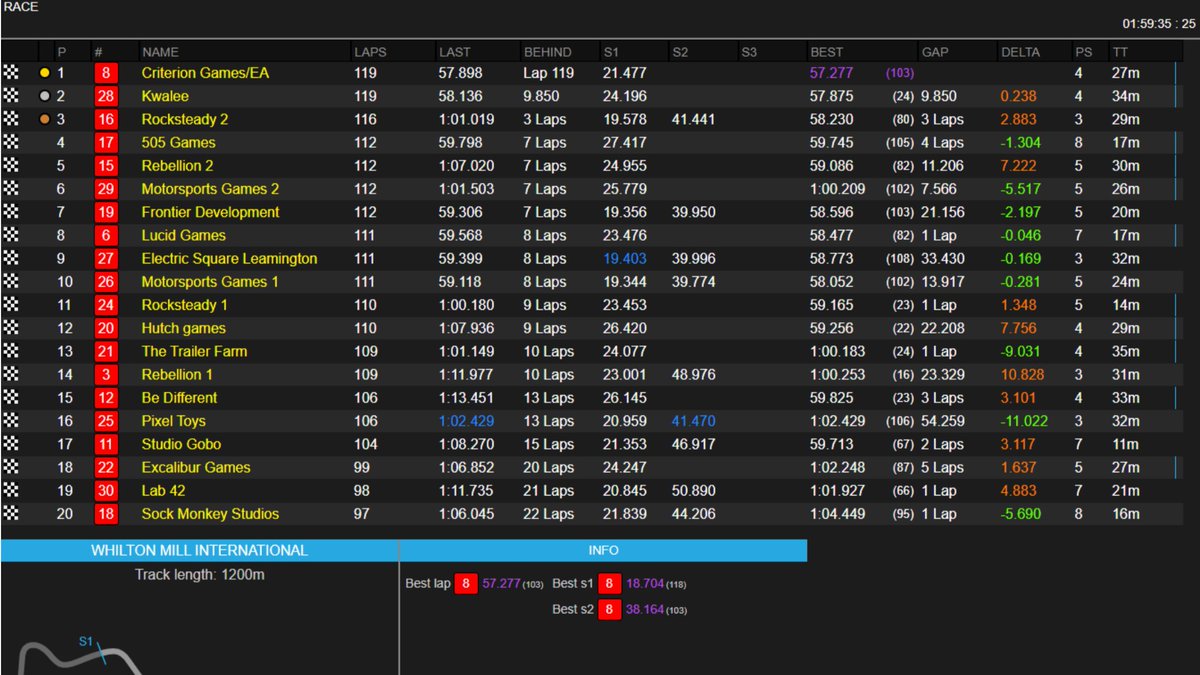Select the team name Motorsports Games 1
The width and height of the screenshot is (1200, 675).
210,282
